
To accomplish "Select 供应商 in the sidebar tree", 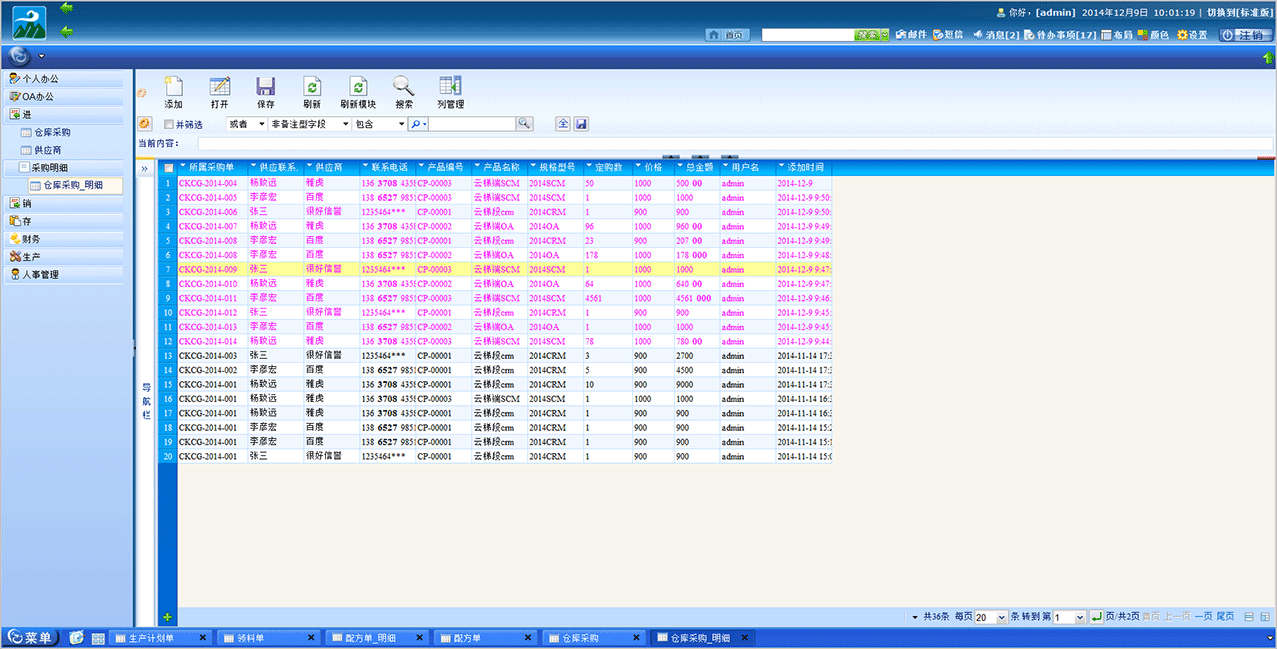I will point(48,150).
